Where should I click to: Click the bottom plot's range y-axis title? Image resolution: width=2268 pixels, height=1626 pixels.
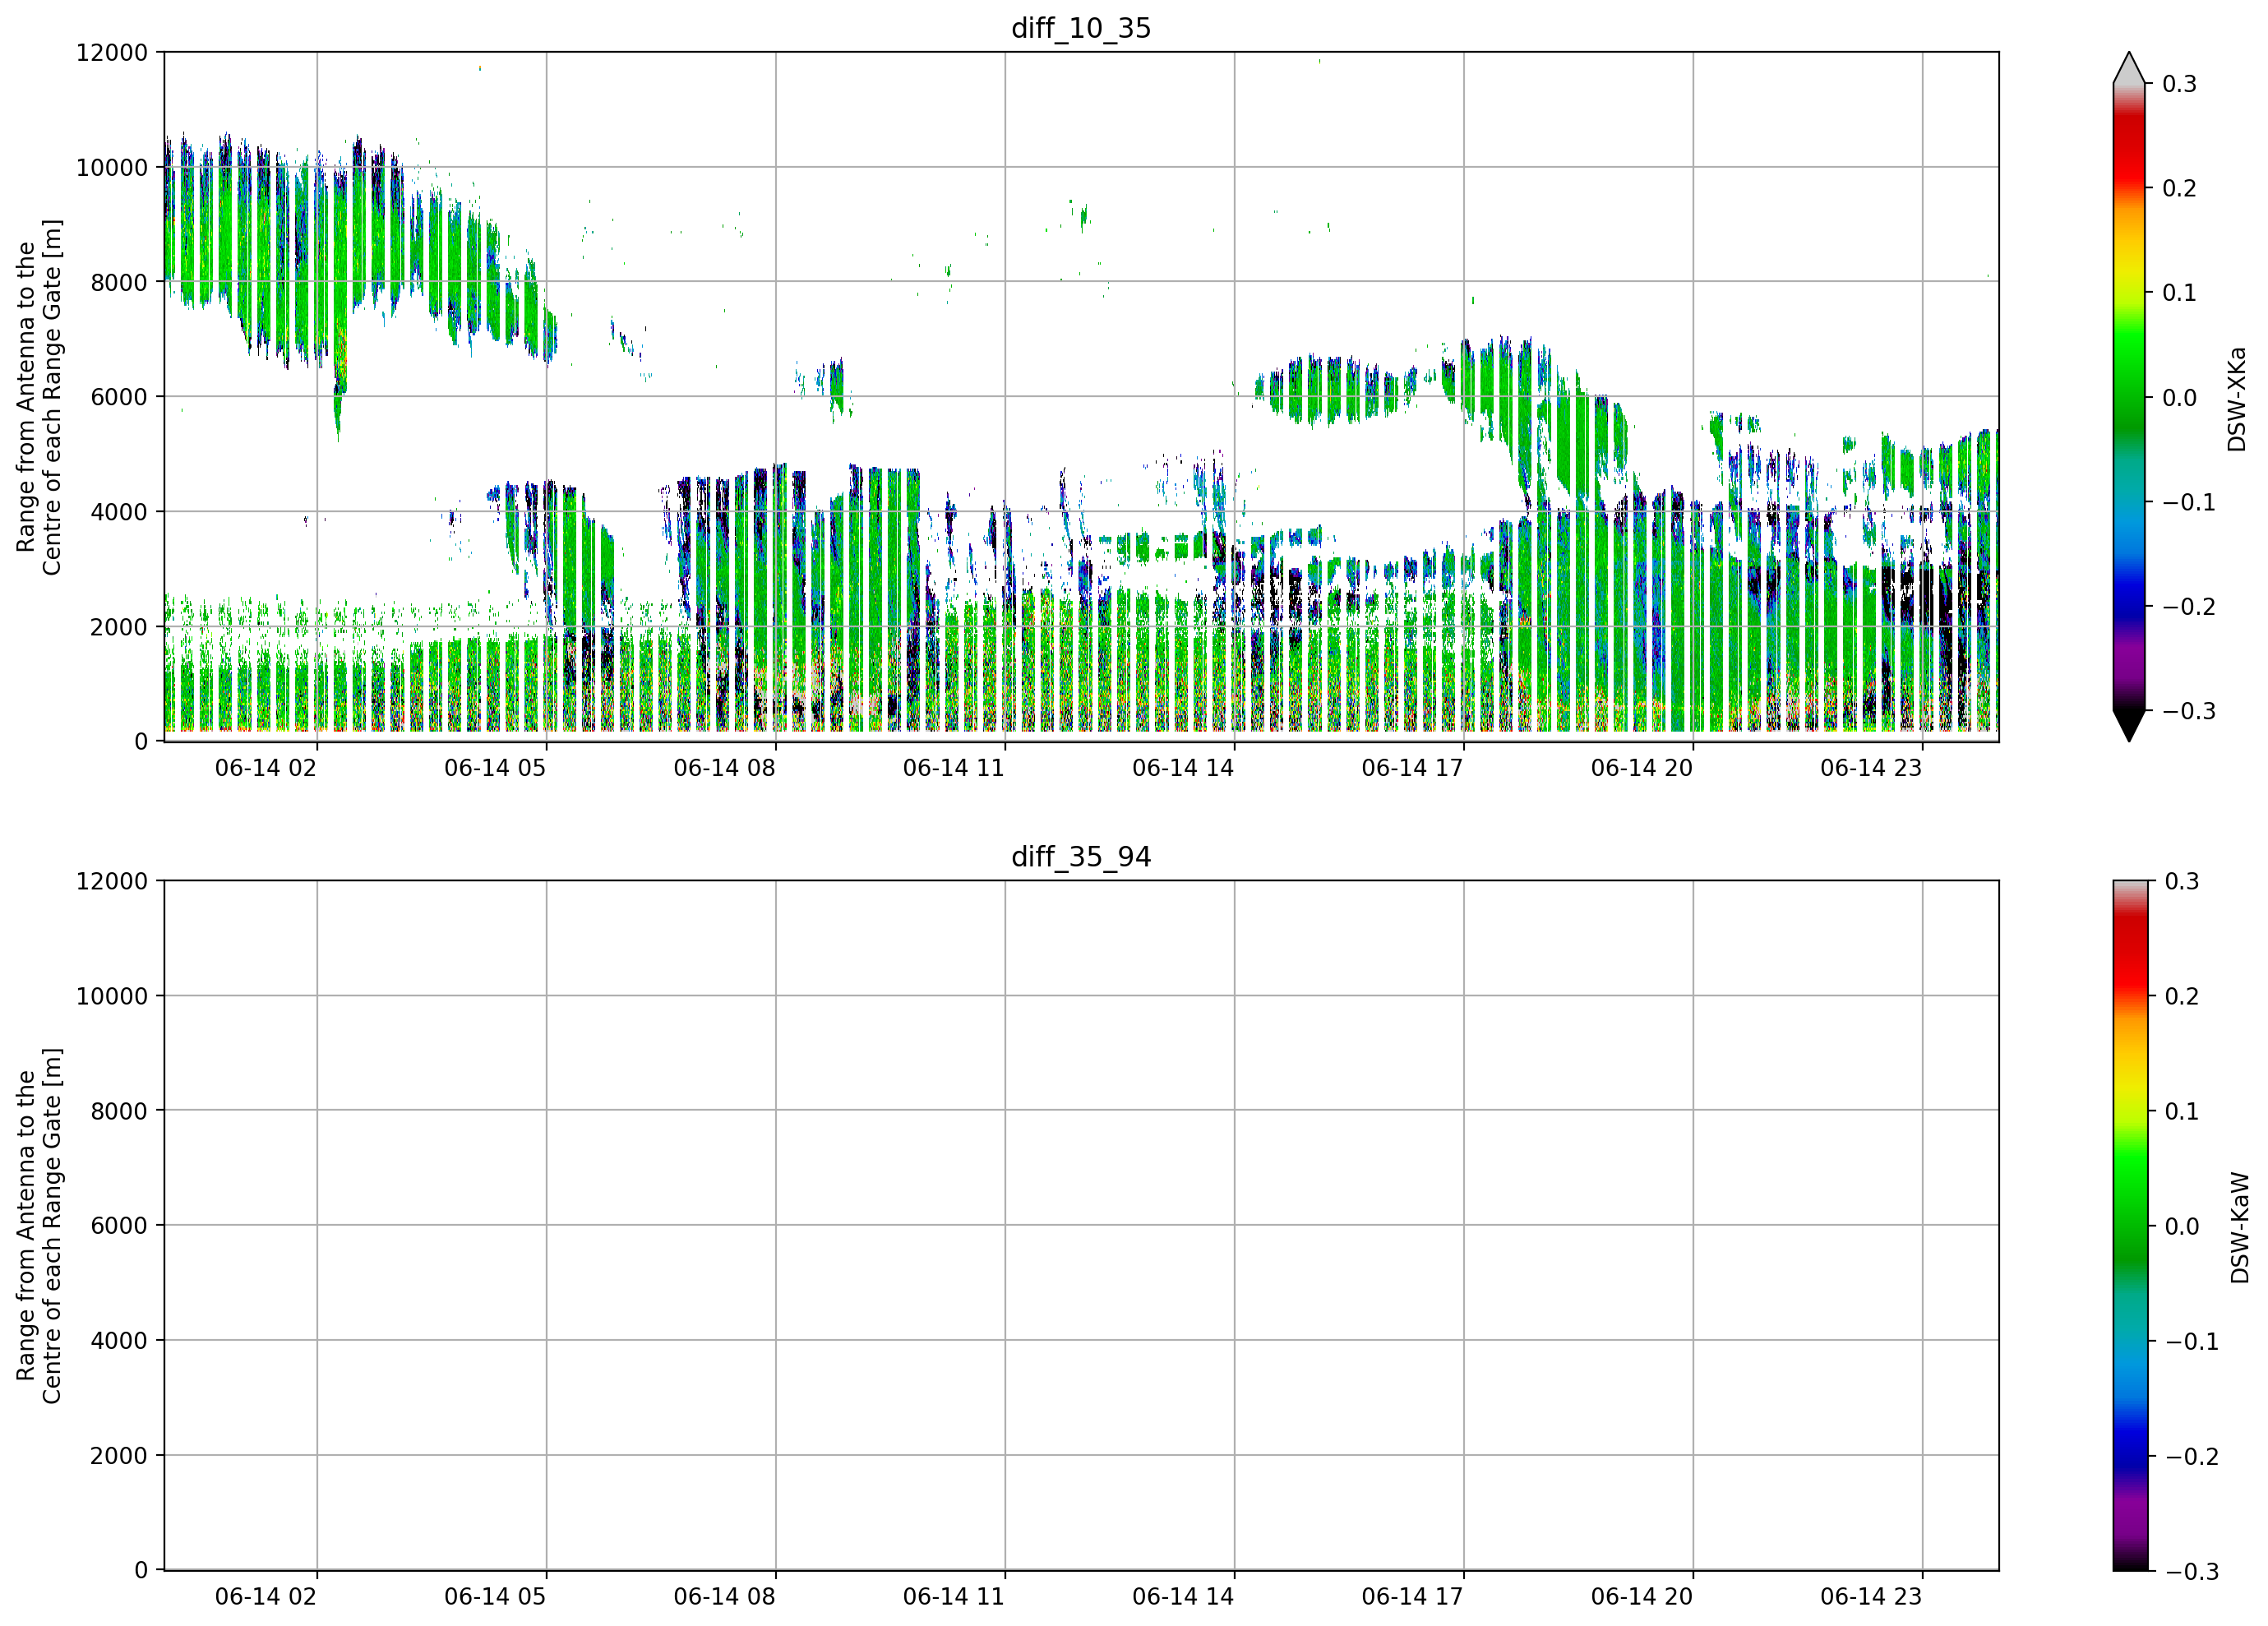coord(38,1226)
